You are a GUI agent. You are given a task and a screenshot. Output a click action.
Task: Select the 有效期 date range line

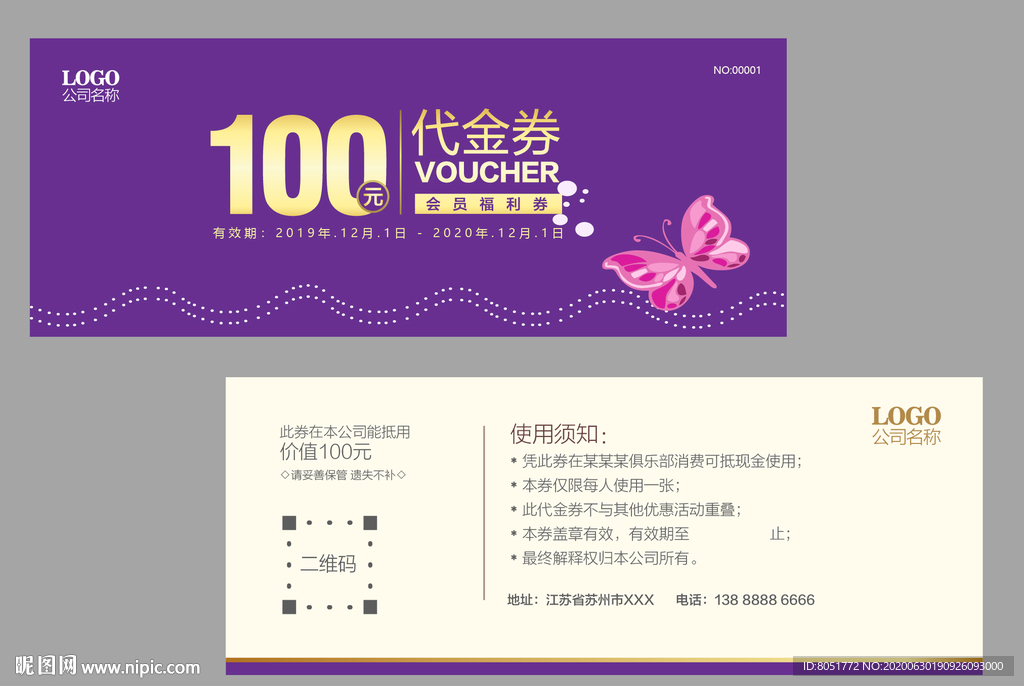(388, 233)
